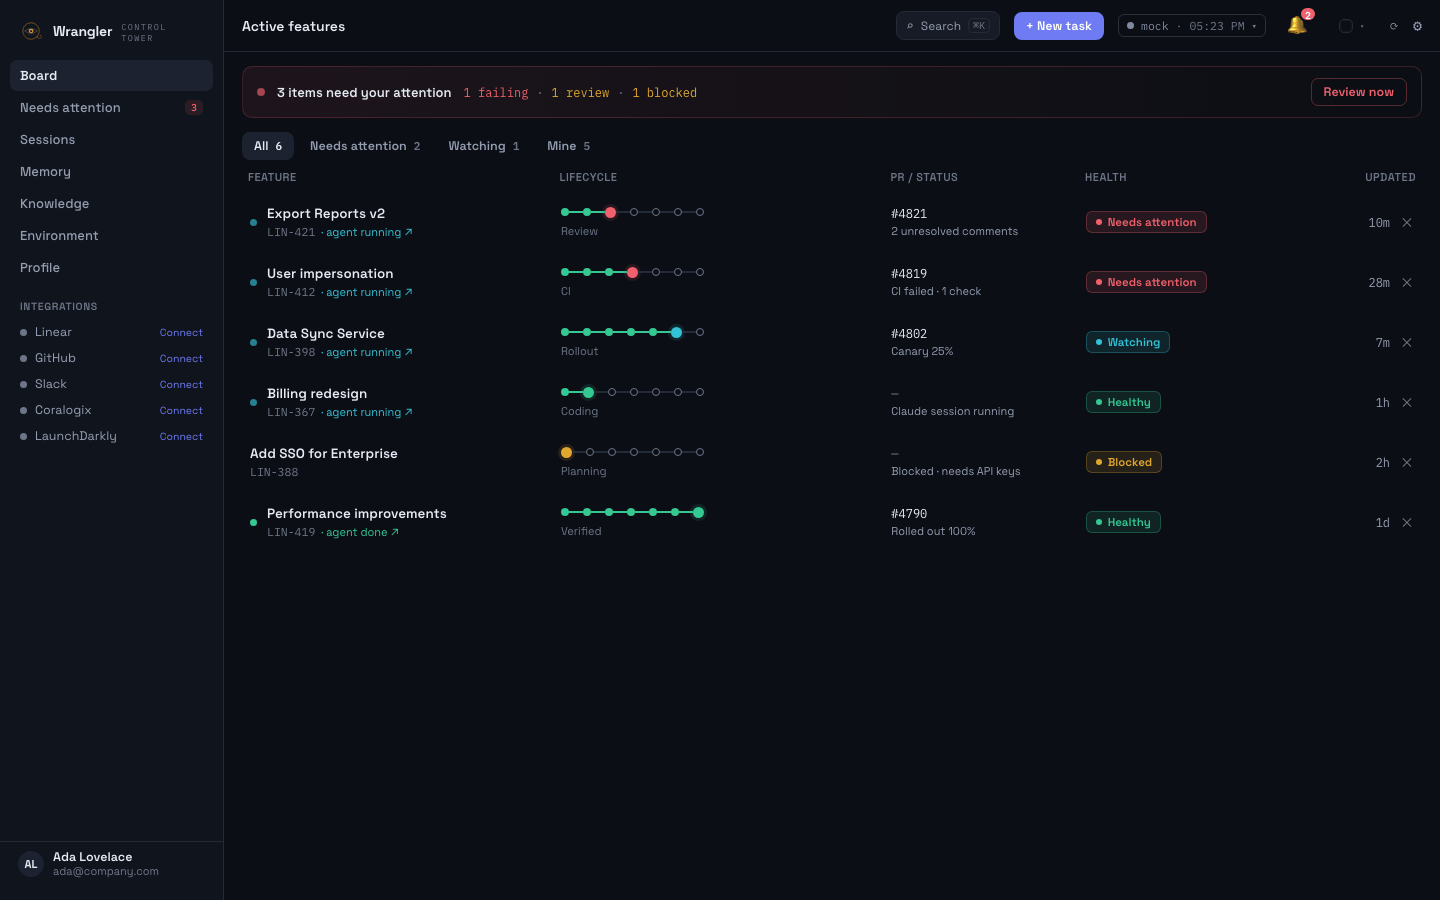Open the agent running link for LIN-412
1440x900 pixels.
[x=369, y=292]
